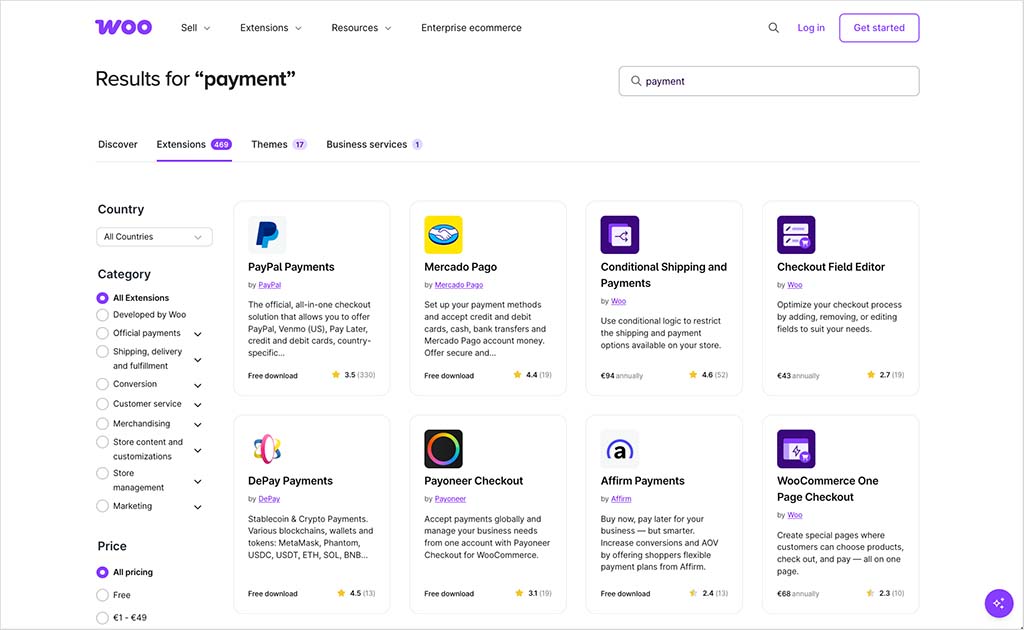Open the Mercado Pago developer link
The image size is (1024, 630).
pyautogui.click(x=459, y=285)
